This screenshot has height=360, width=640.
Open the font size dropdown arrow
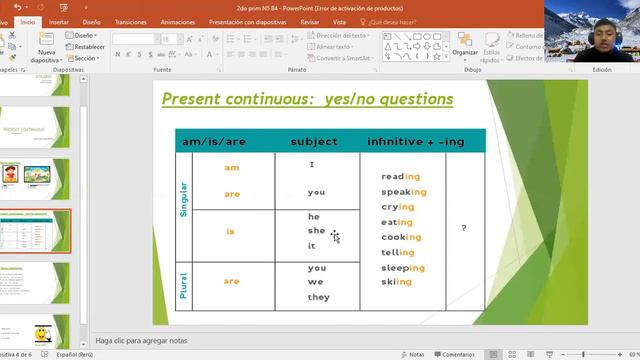click(x=180, y=39)
